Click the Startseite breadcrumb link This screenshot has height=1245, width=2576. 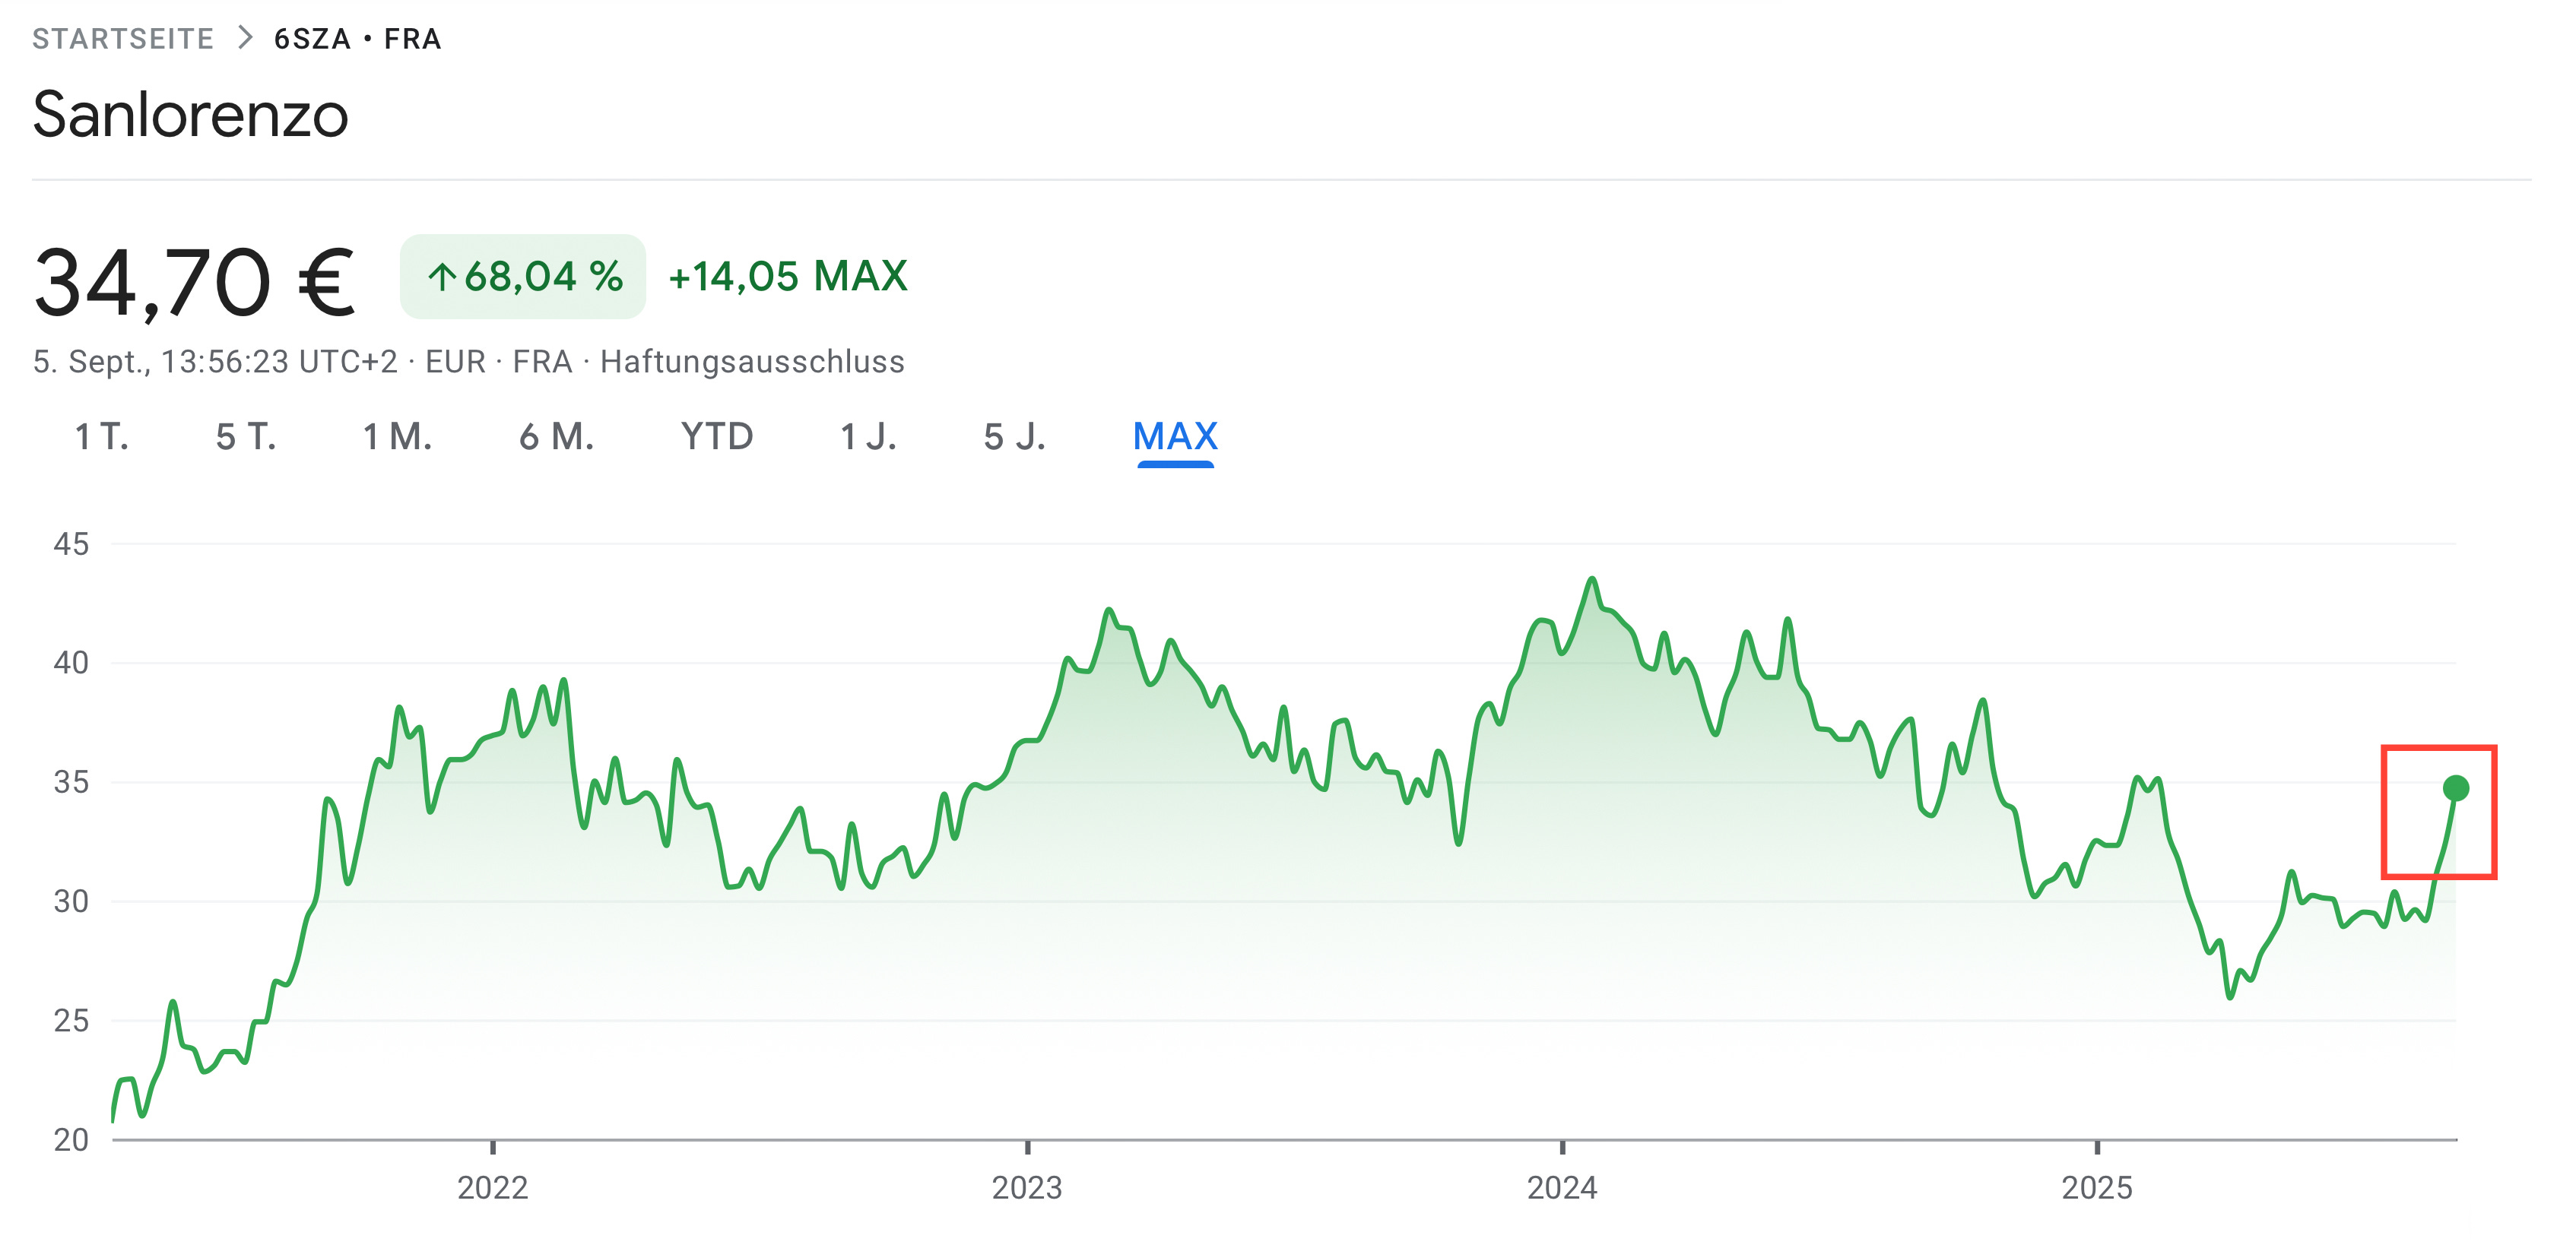[123, 39]
